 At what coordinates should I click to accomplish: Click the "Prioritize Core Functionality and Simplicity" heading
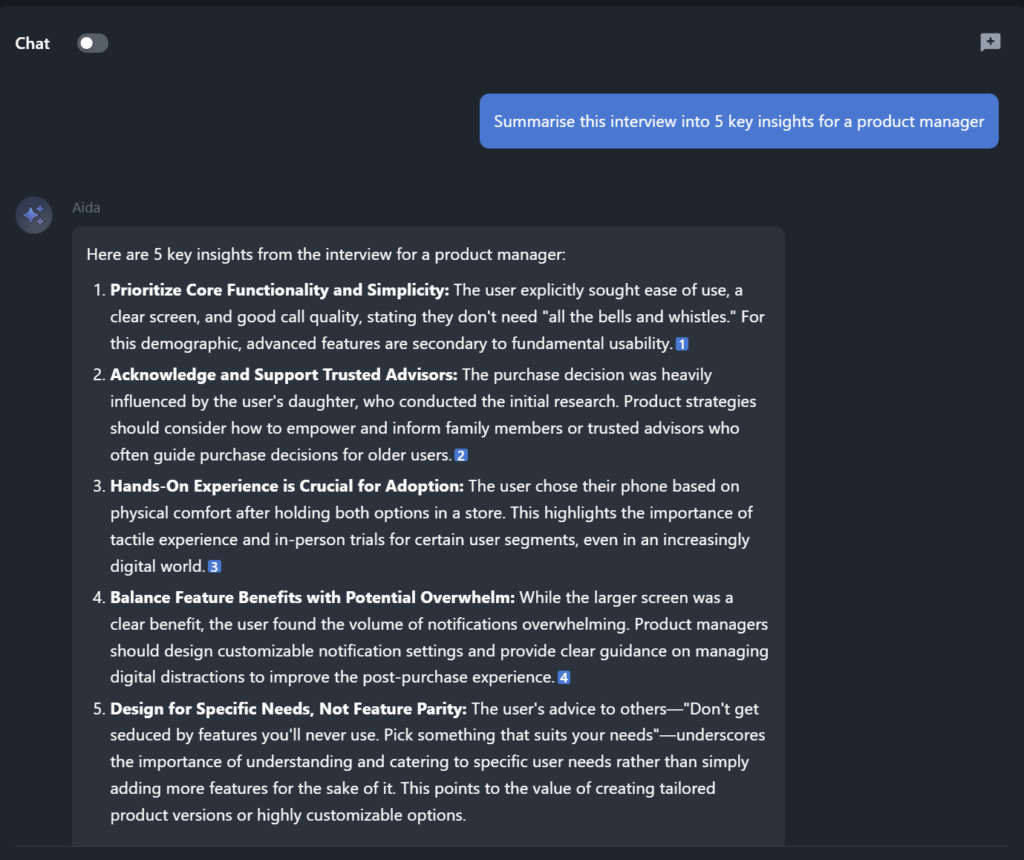(280, 290)
